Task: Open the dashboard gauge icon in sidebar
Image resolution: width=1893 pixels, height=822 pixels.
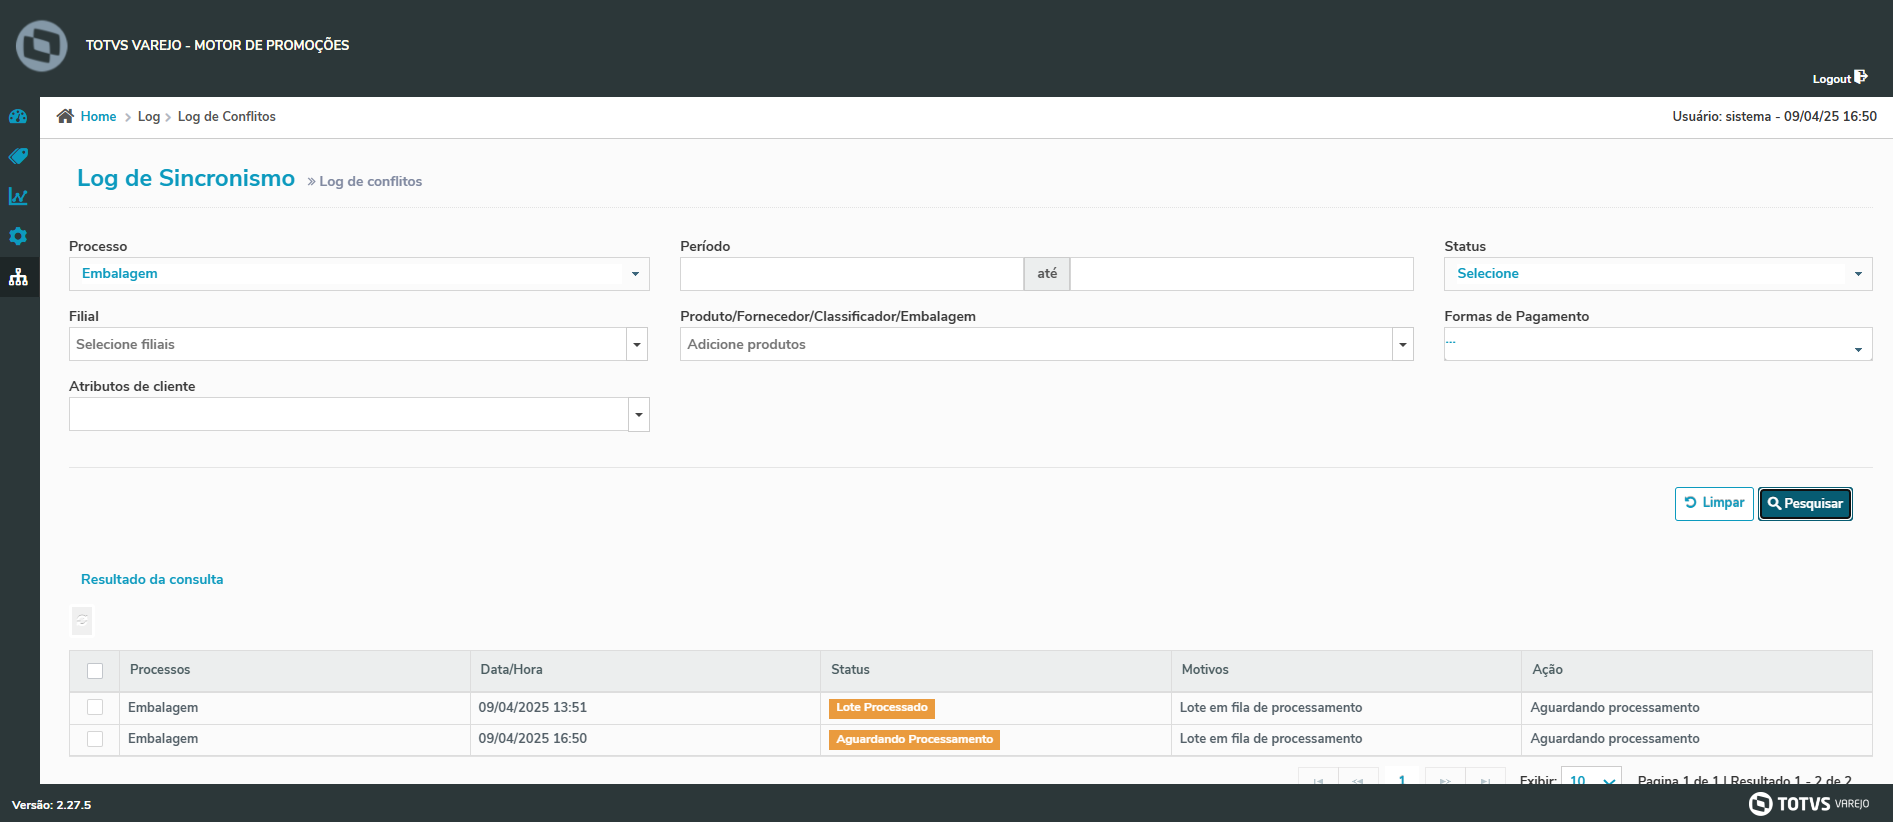Action: click(18, 116)
